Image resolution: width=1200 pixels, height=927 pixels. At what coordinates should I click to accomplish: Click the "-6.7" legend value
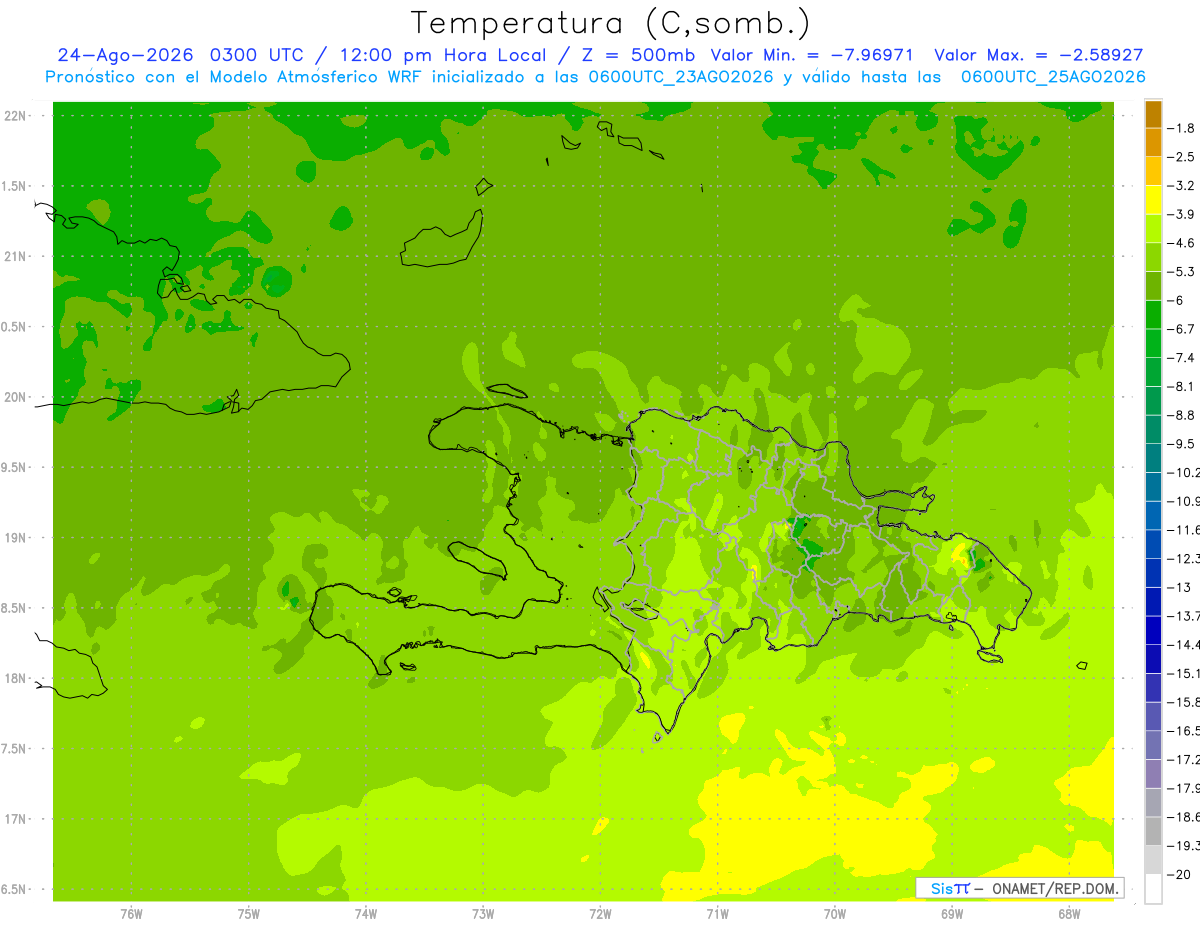(x=1181, y=329)
